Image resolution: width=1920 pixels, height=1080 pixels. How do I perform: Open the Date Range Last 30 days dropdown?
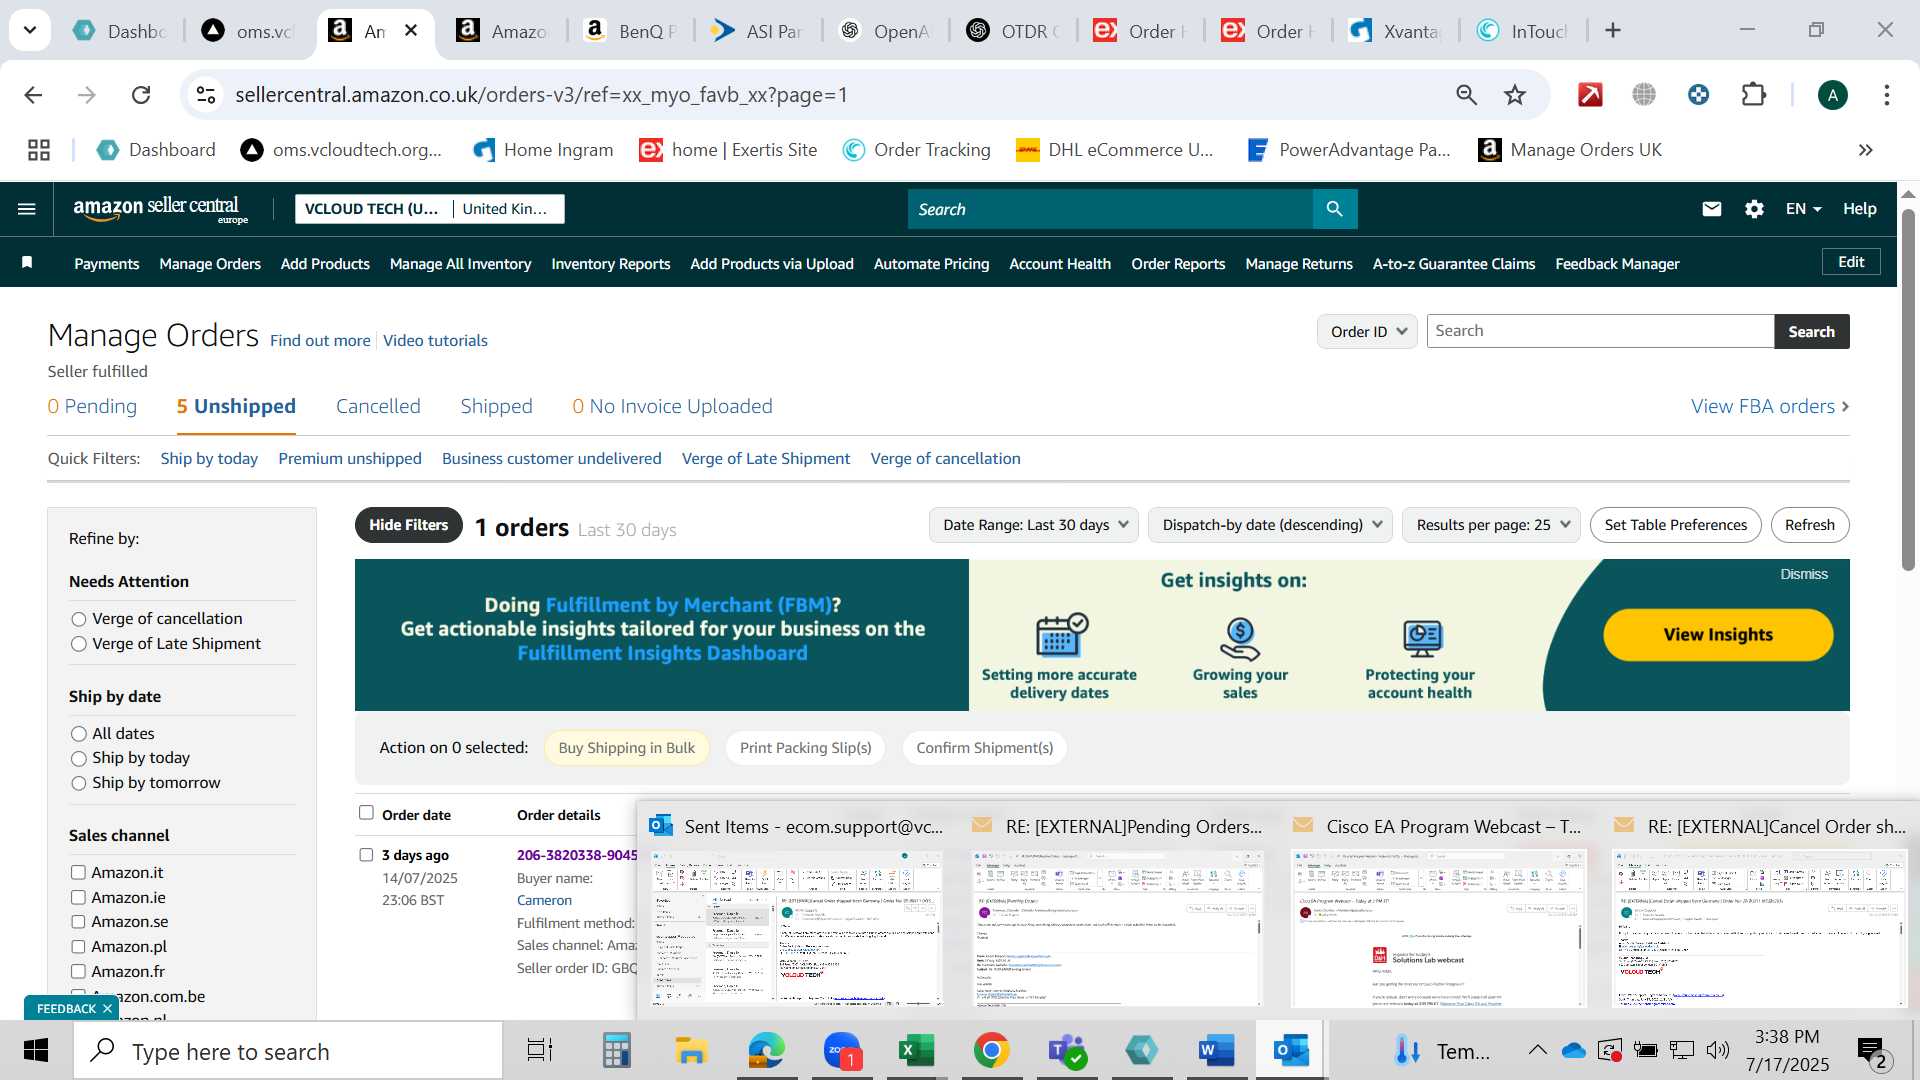click(1034, 525)
